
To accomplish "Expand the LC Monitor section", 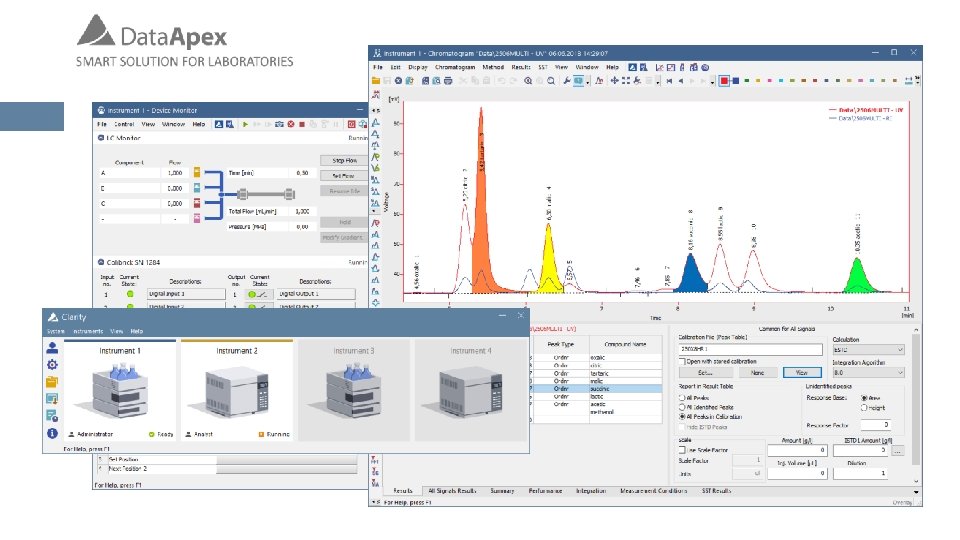I will tap(100, 138).
